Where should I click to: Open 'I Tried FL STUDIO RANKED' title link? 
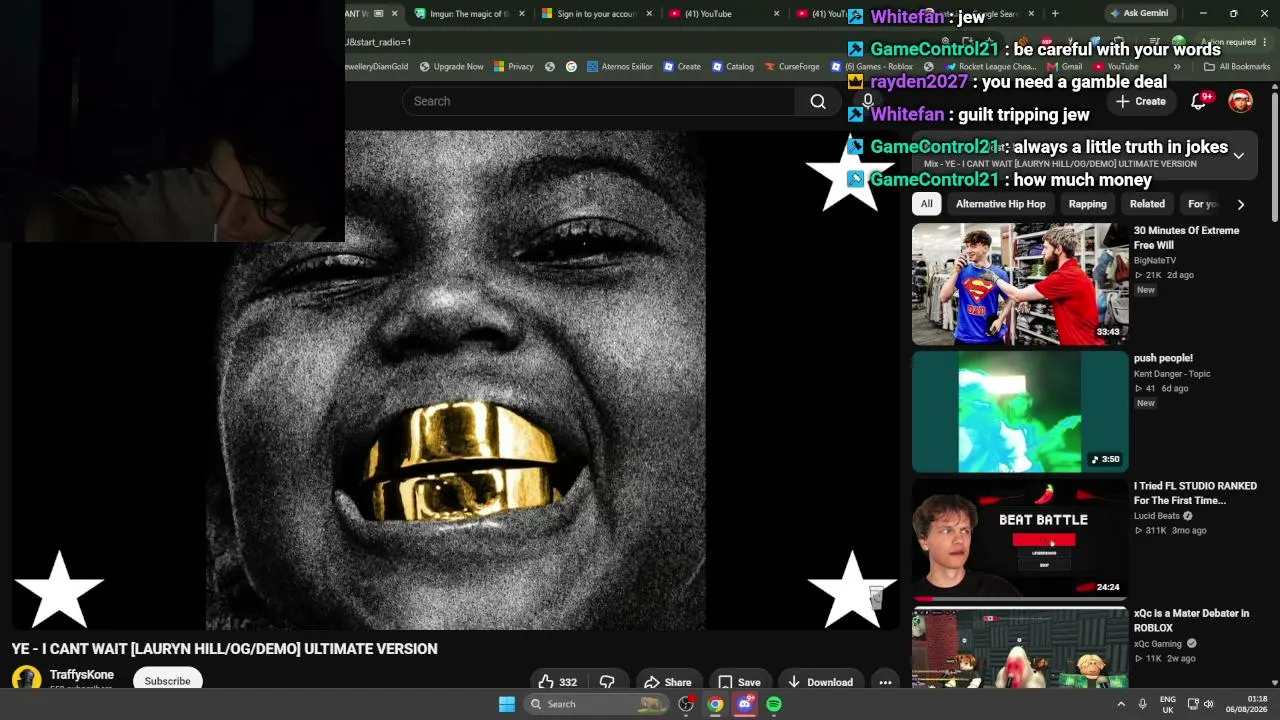click(1195, 493)
